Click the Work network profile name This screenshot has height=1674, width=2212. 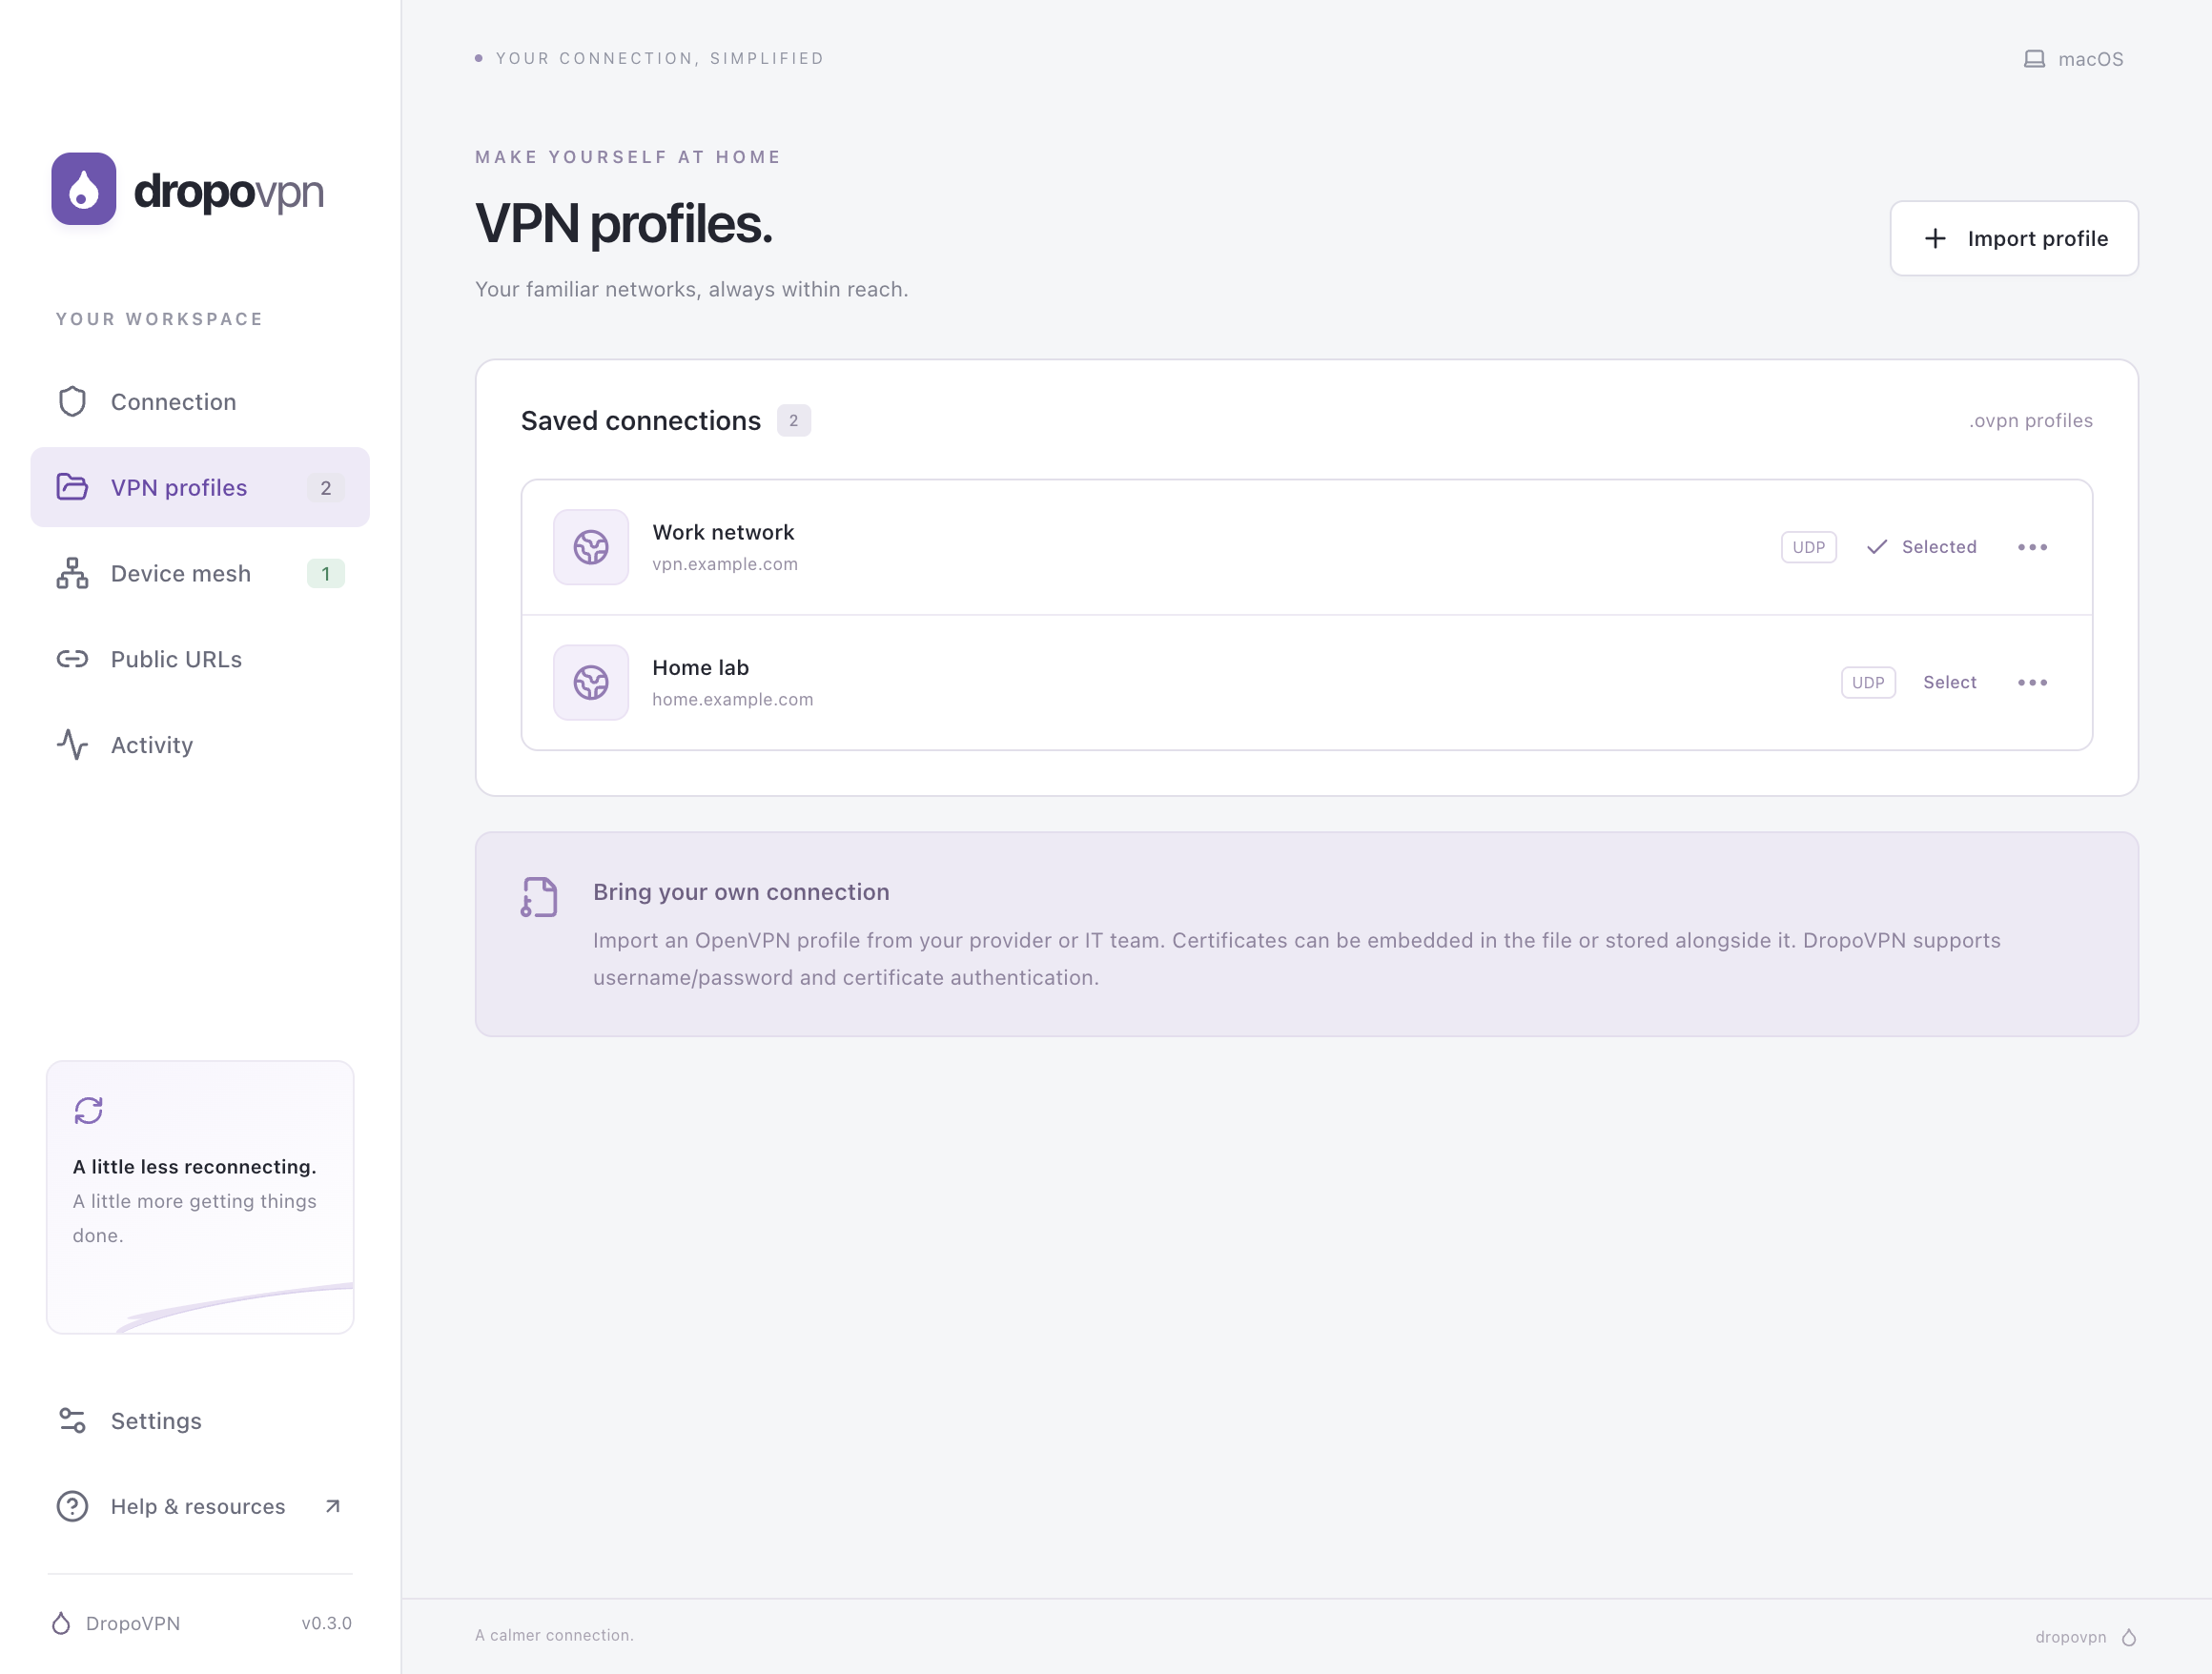pos(723,532)
